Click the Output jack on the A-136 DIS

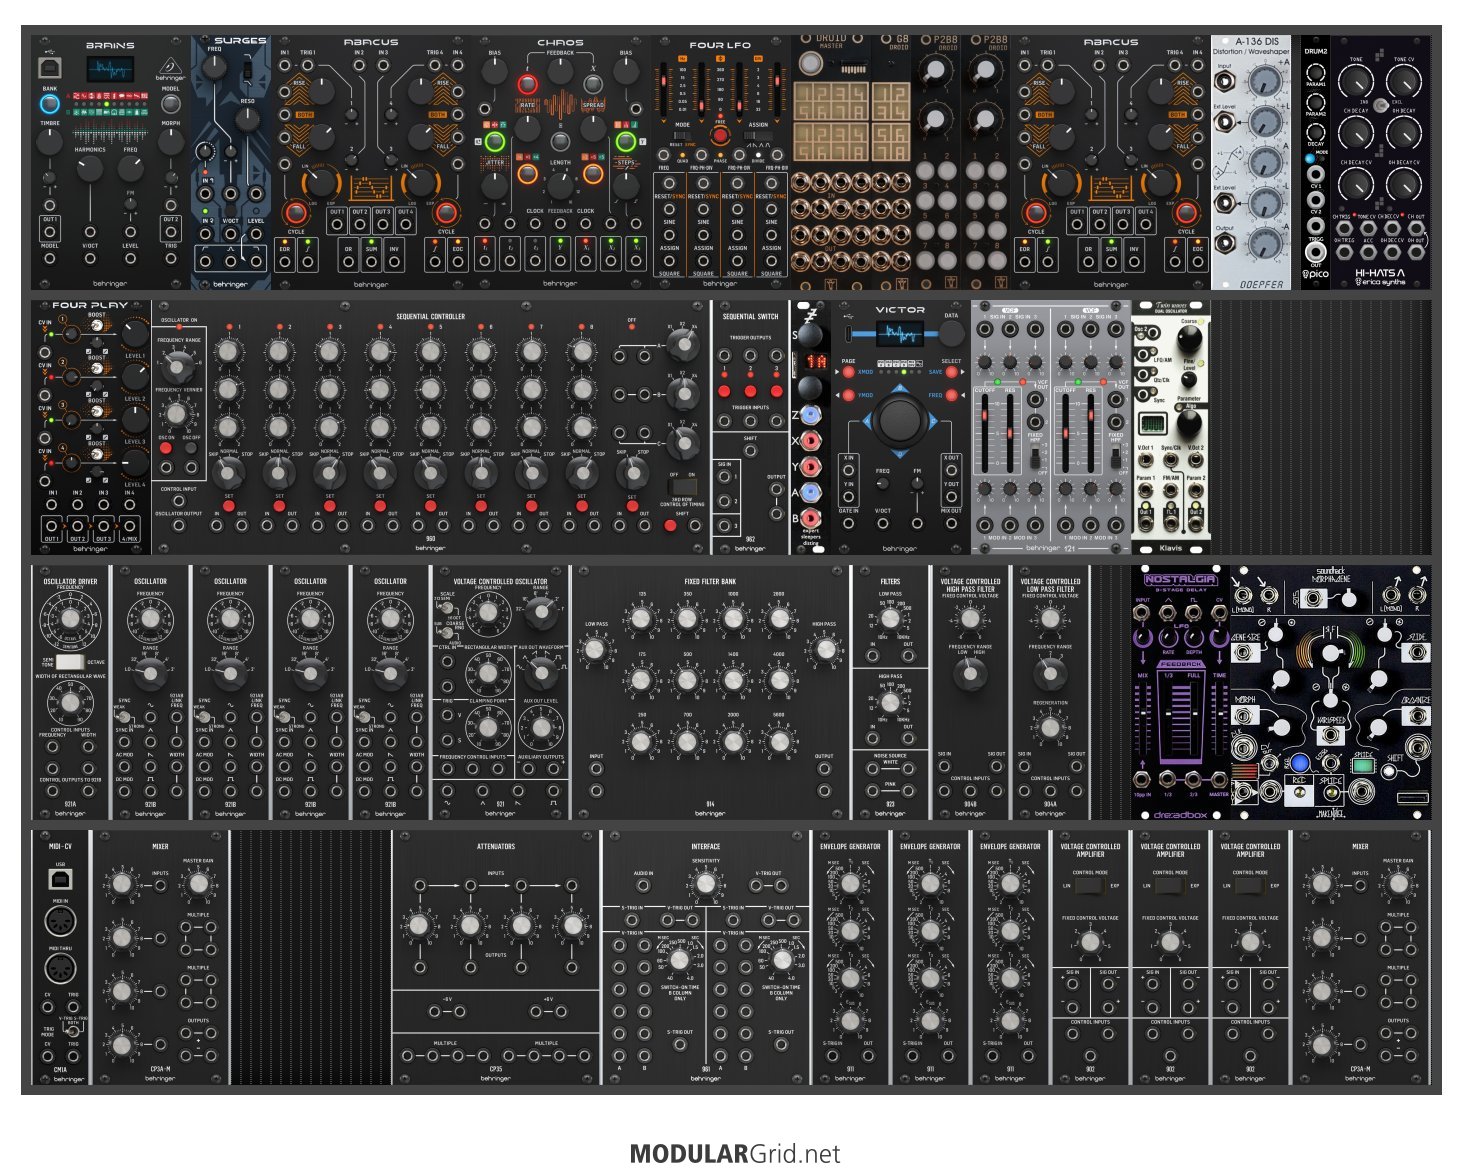pyautogui.click(x=1224, y=243)
